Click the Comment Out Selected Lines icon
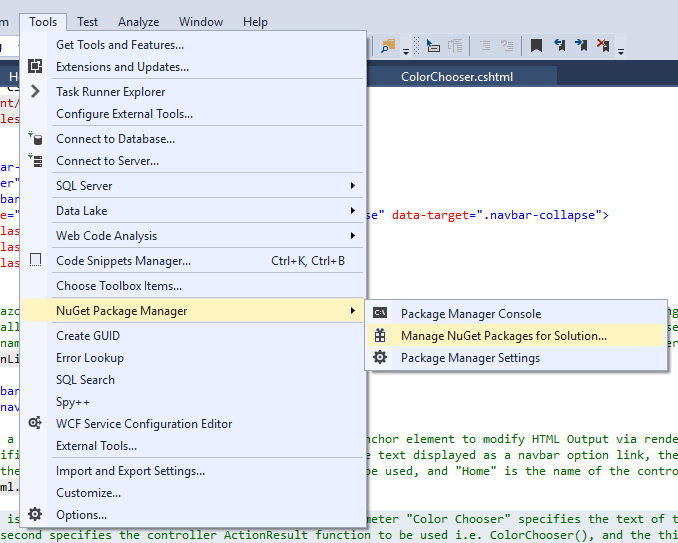Image resolution: width=678 pixels, height=543 pixels. [x=485, y=45]
